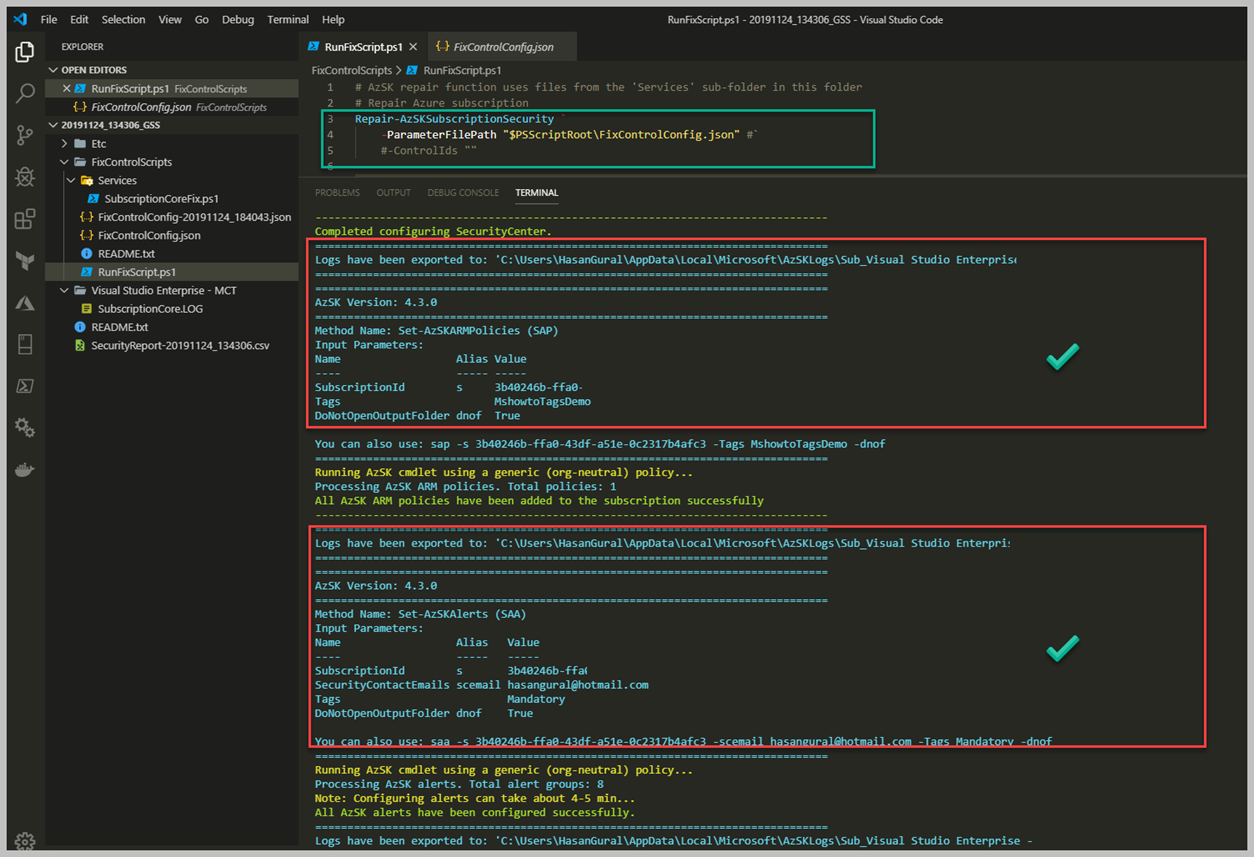Select the TERMINAL panel tab

(537, 193)
